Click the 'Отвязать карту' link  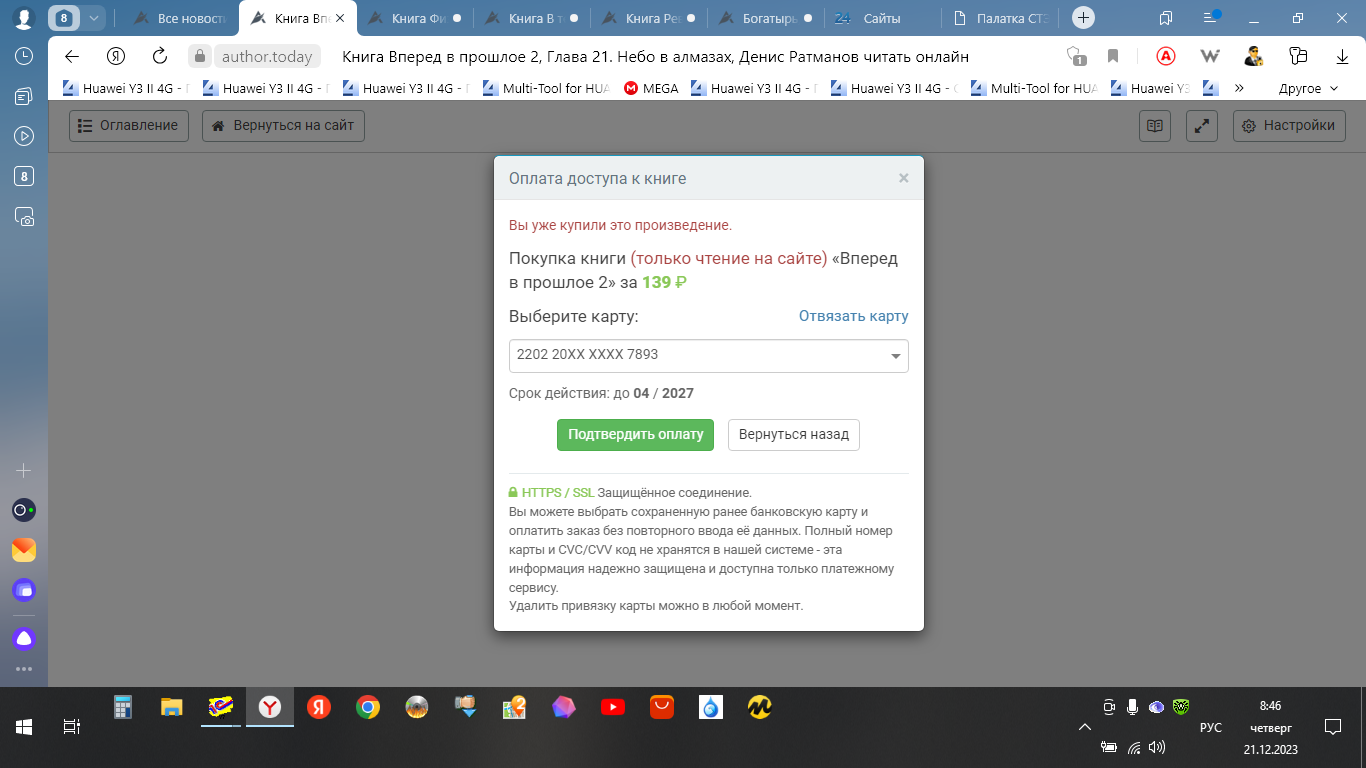(x=854, y=316)
